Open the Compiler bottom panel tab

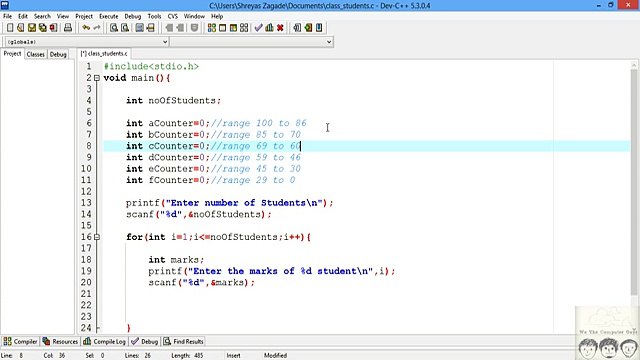coord(20,341)
